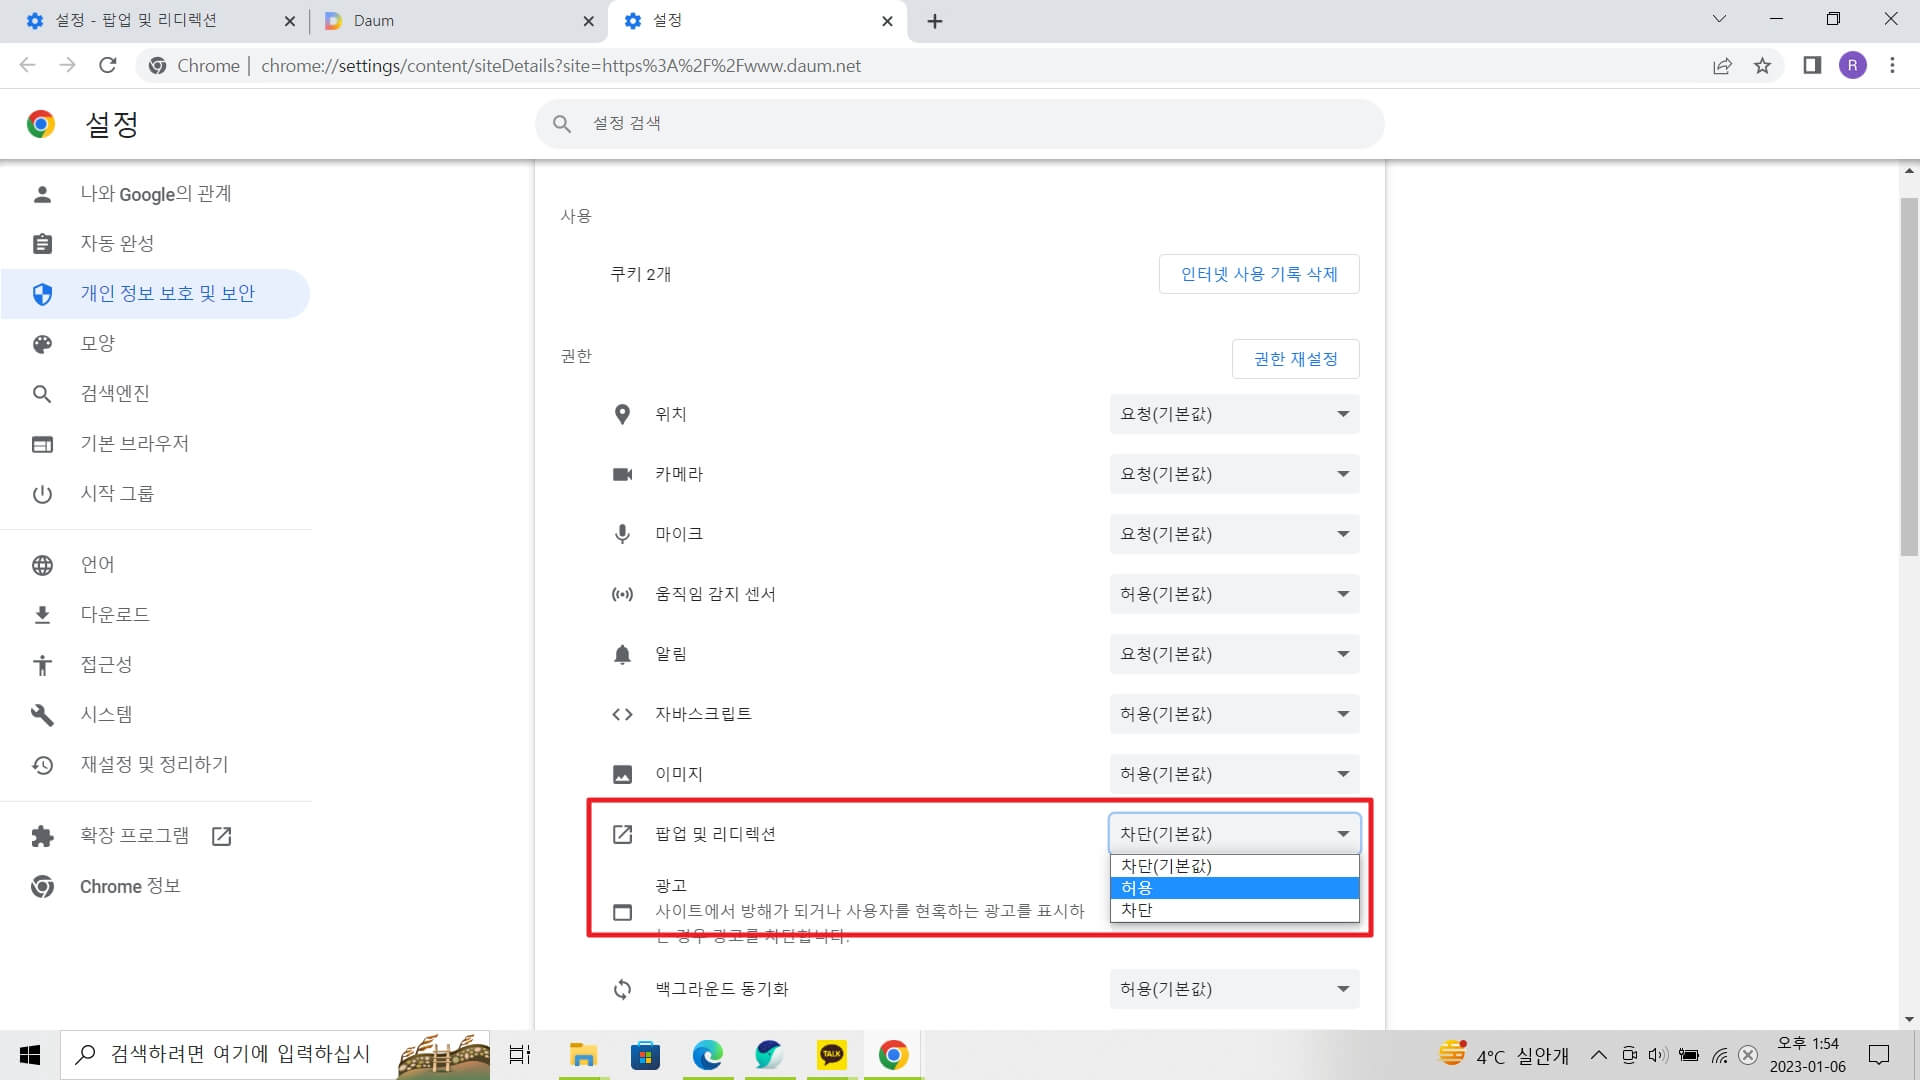The image size is (1920, 1080).
Task: Open 확장 프로그램 via its external-link icon
Action: [221, 836]
